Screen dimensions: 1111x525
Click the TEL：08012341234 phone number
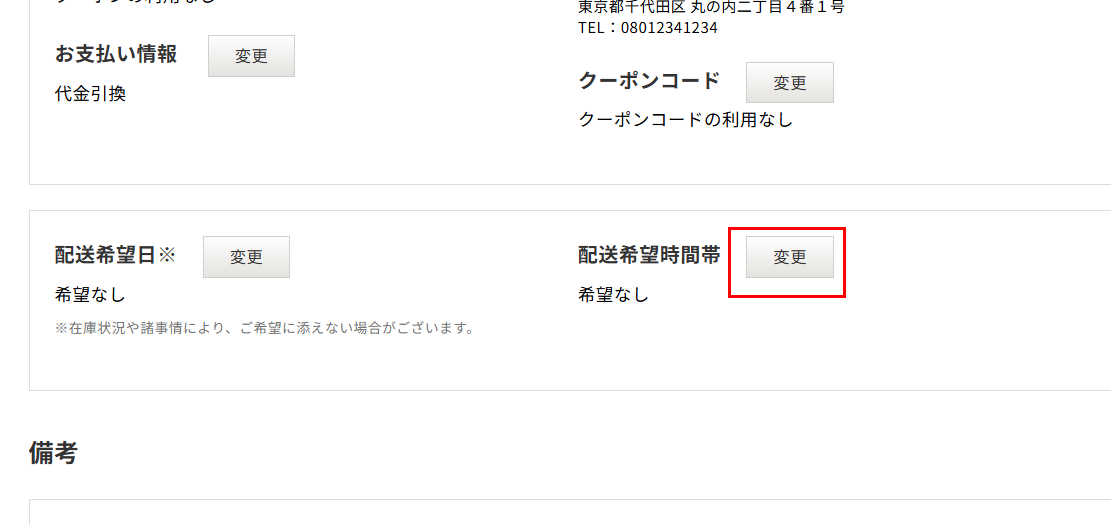click(x=648, y=28)
